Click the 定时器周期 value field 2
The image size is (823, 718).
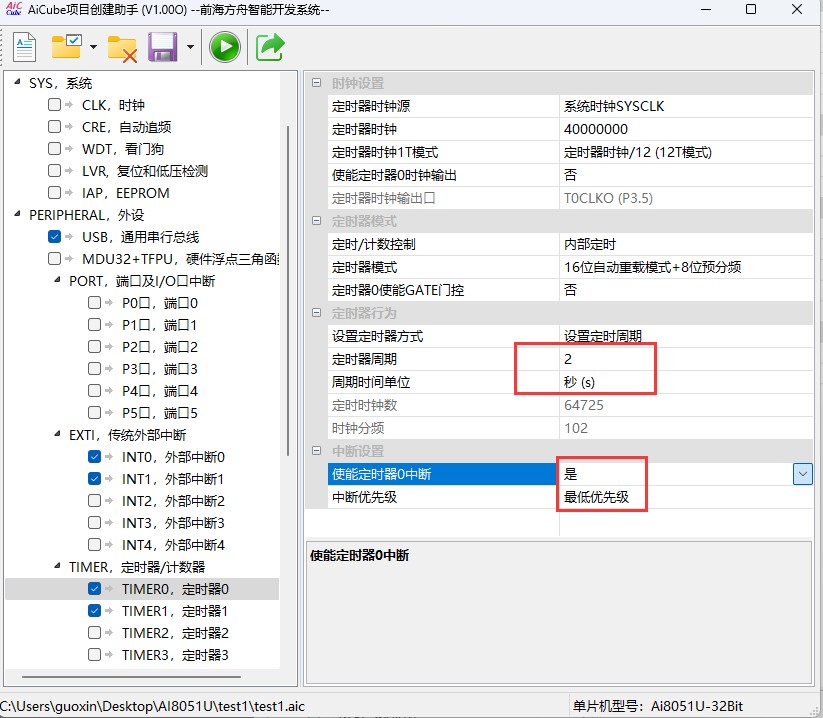[x=686, y=359]
